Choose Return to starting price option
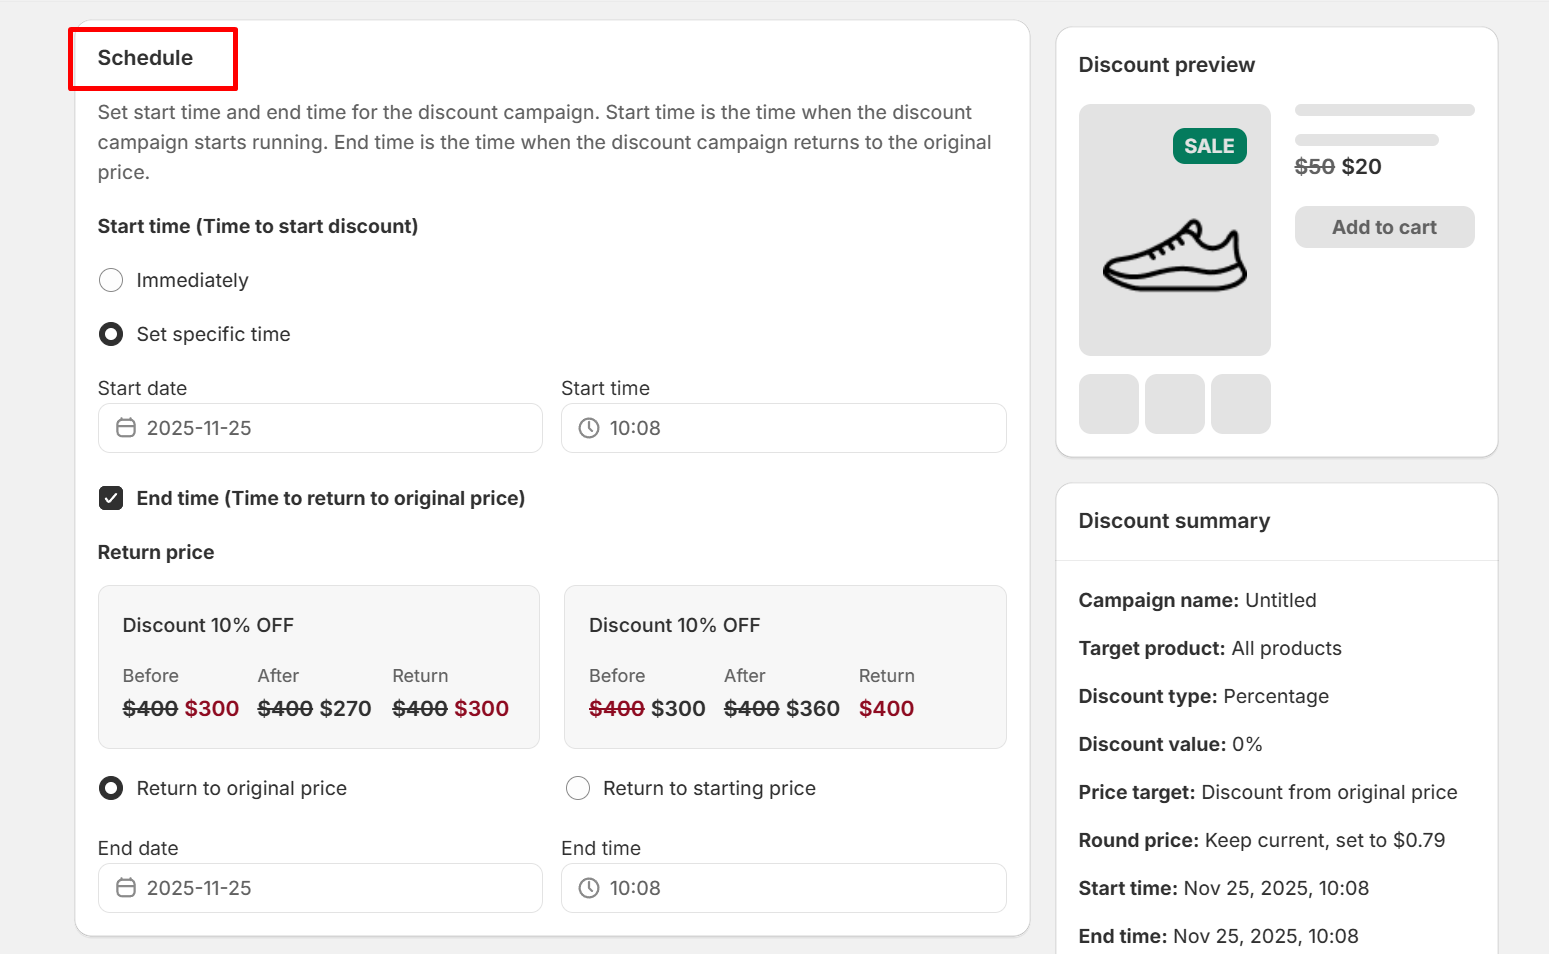Viewport: 1549px width, 954px height. [x=578, y=788]
